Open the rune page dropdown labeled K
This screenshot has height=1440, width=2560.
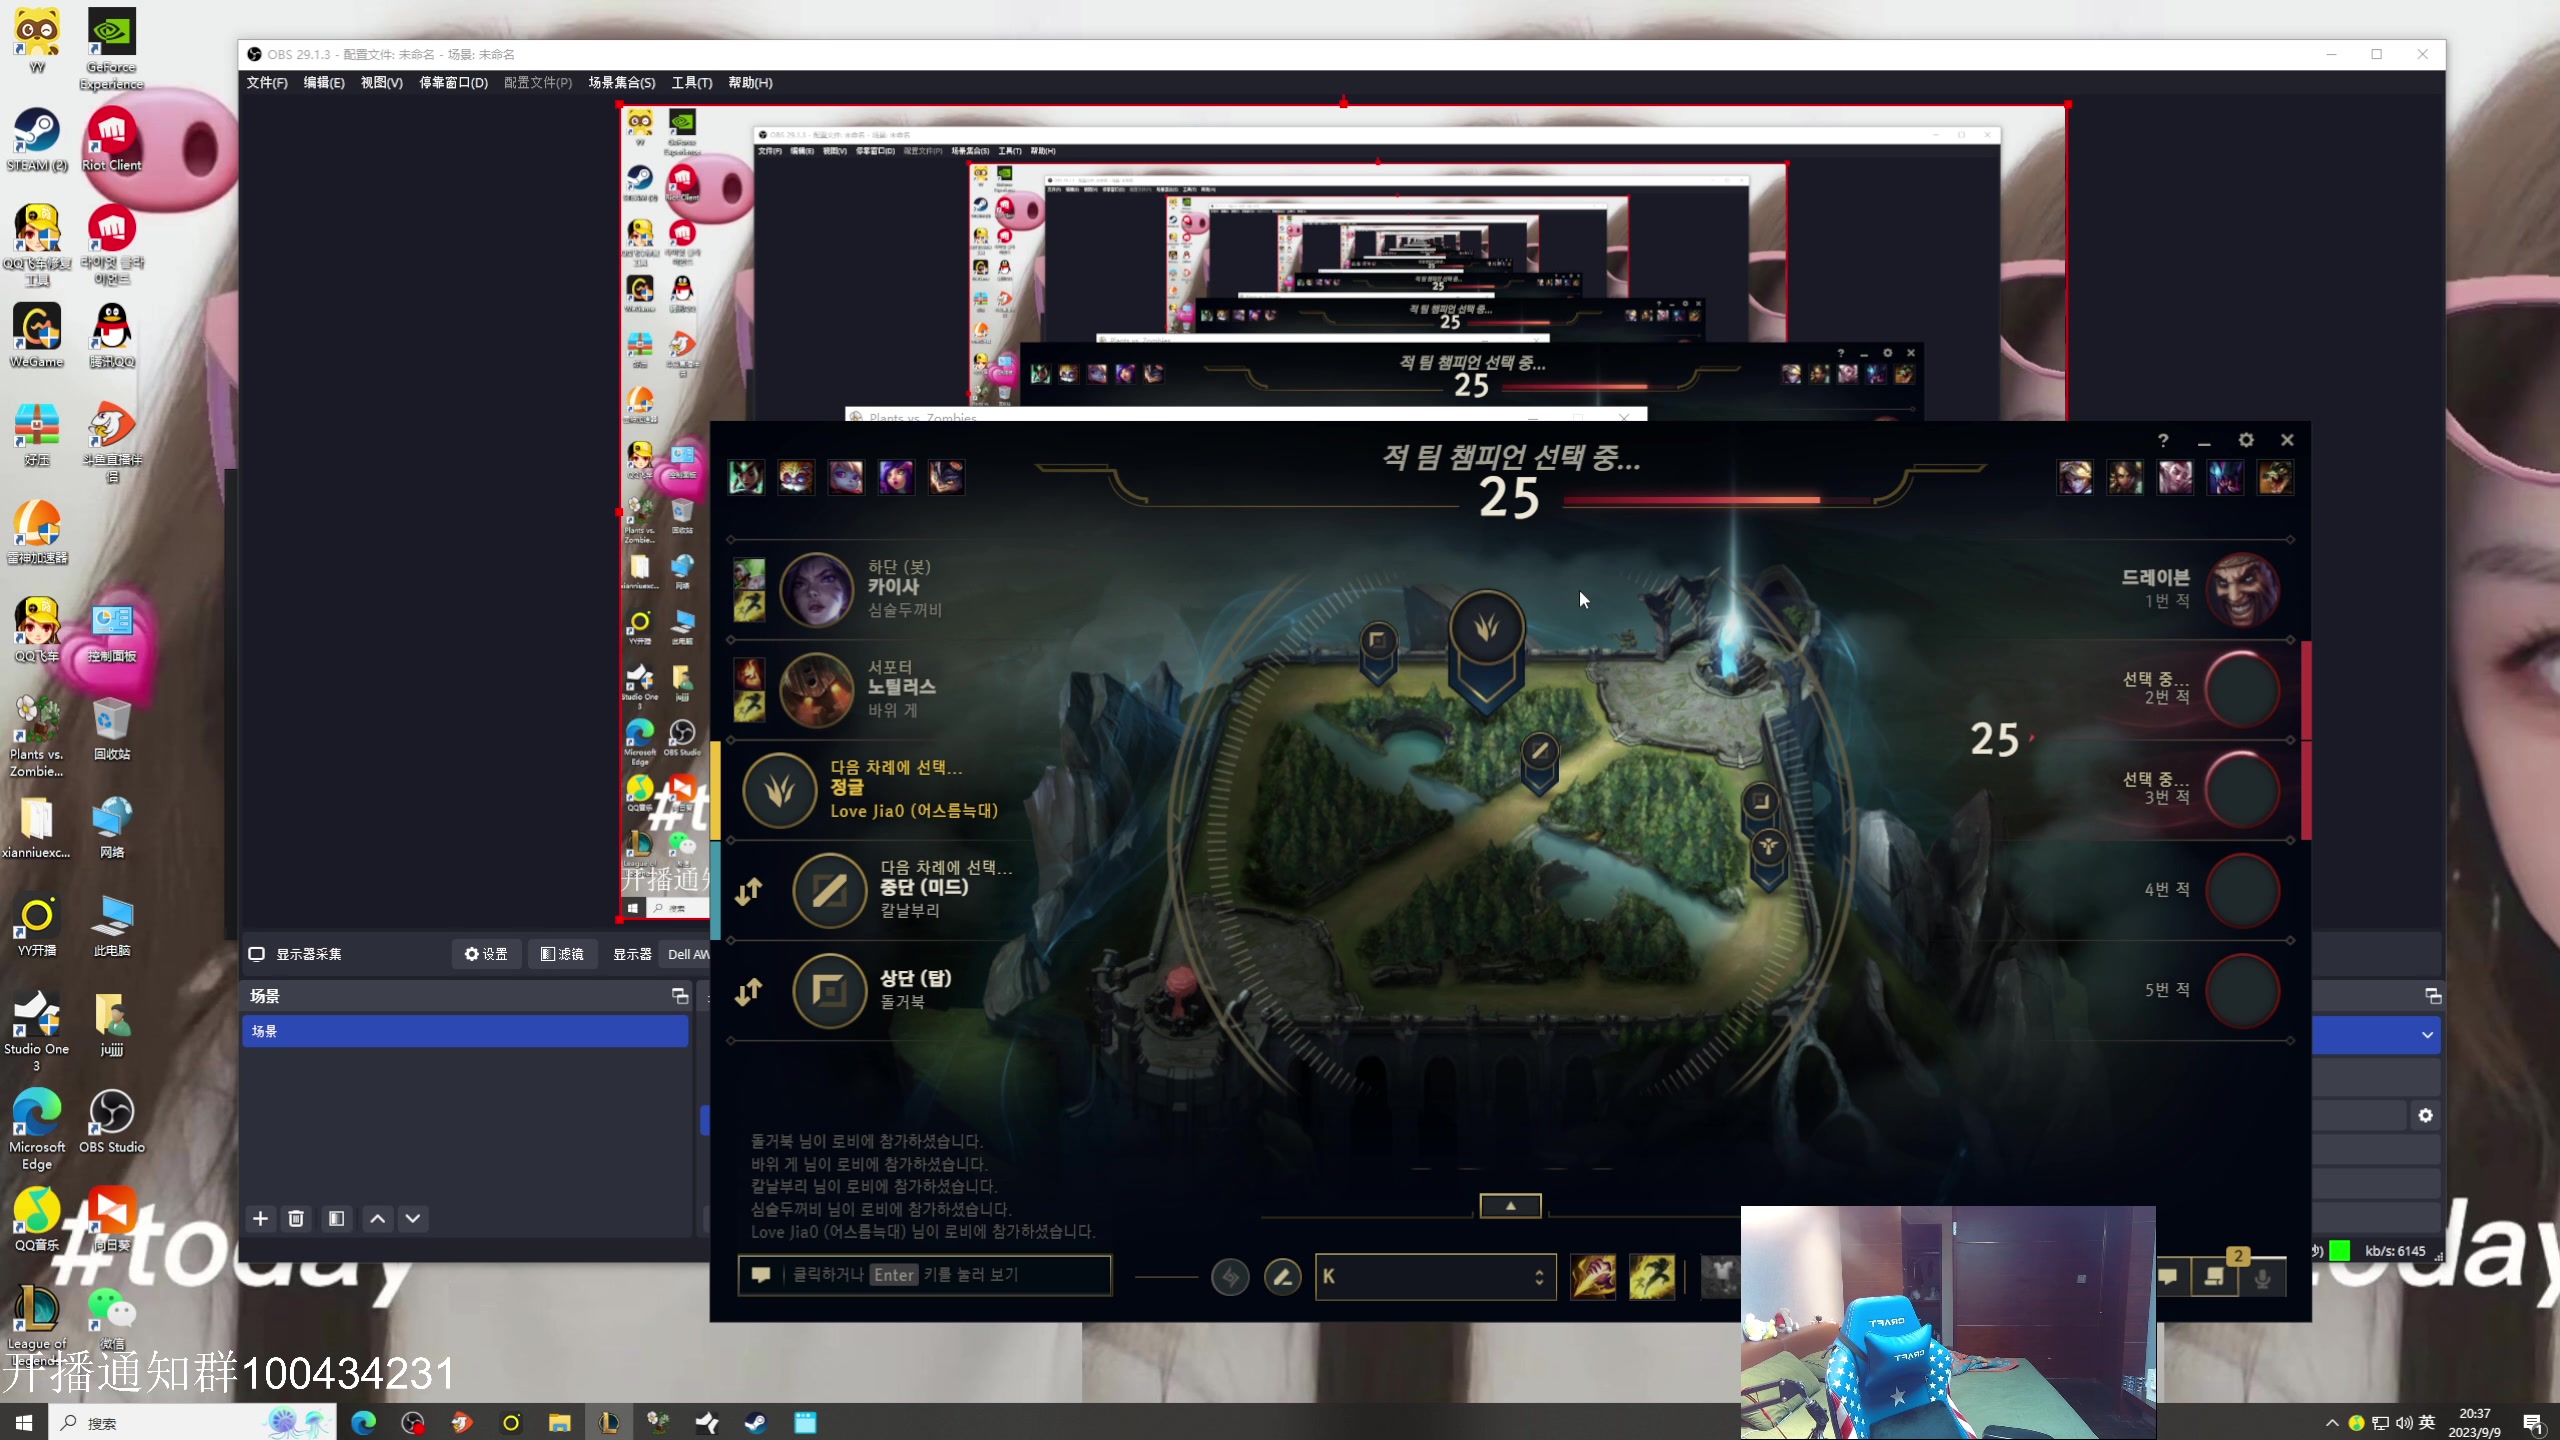[x=1435, y=1276]
